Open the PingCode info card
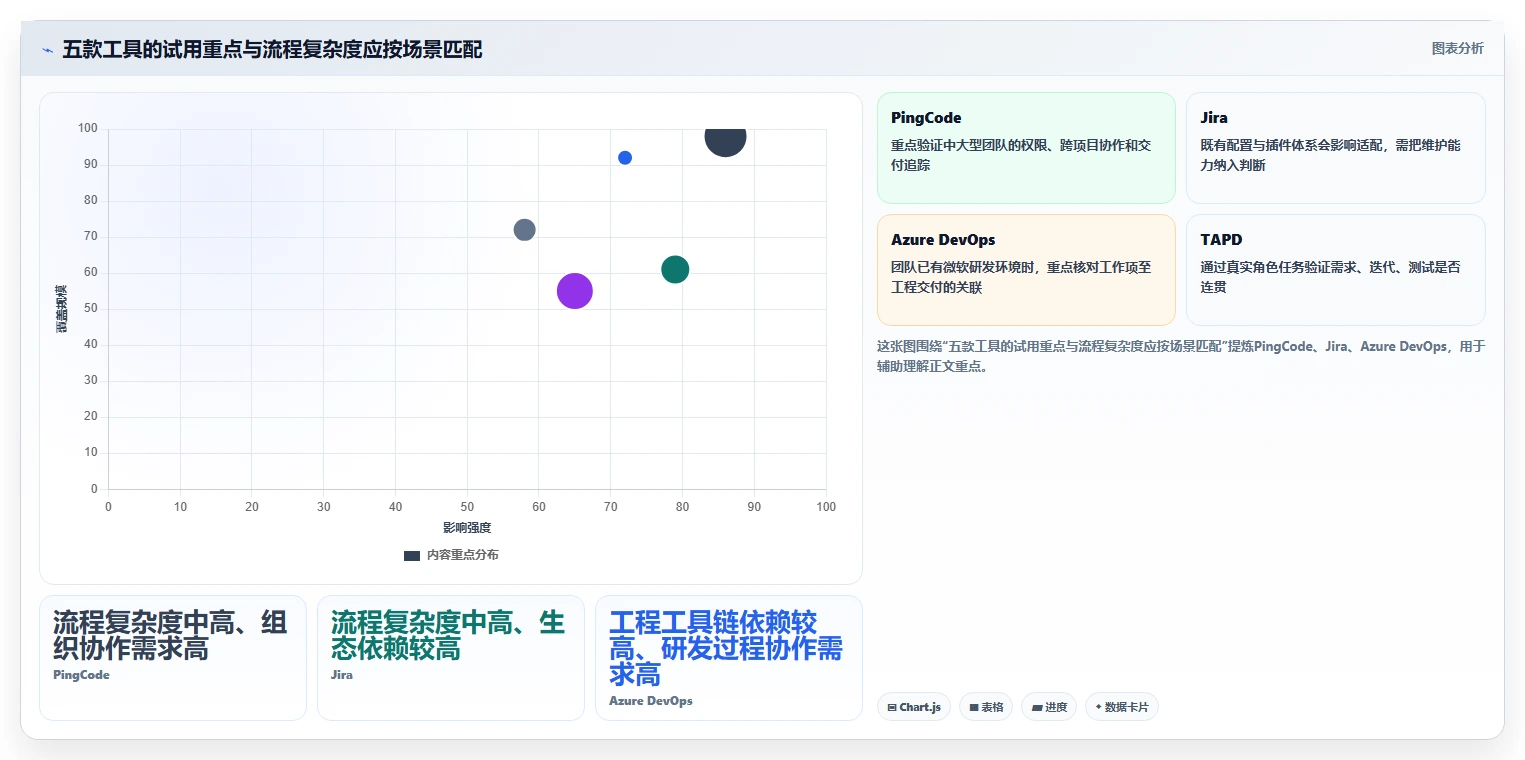The image size is (1525, 760). pyautogui.click(x=1026, y=148)
